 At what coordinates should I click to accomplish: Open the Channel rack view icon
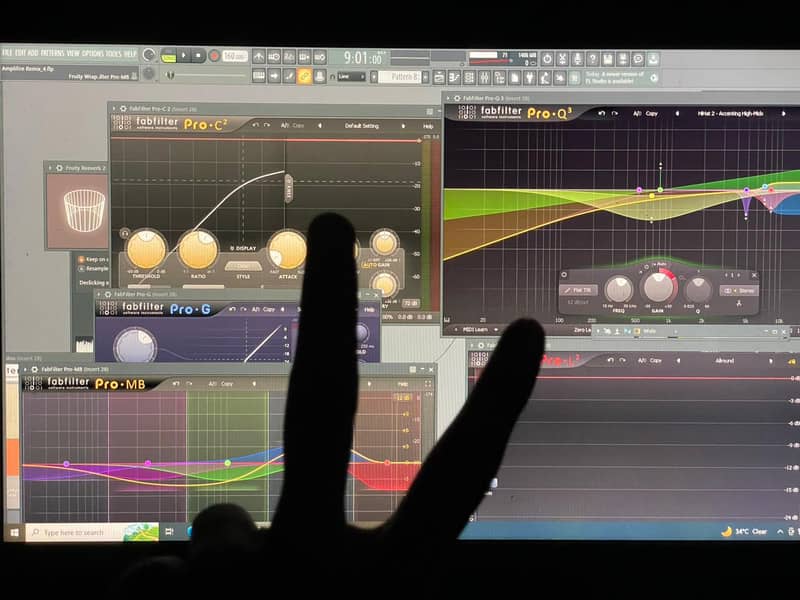(x=469, y=78)
